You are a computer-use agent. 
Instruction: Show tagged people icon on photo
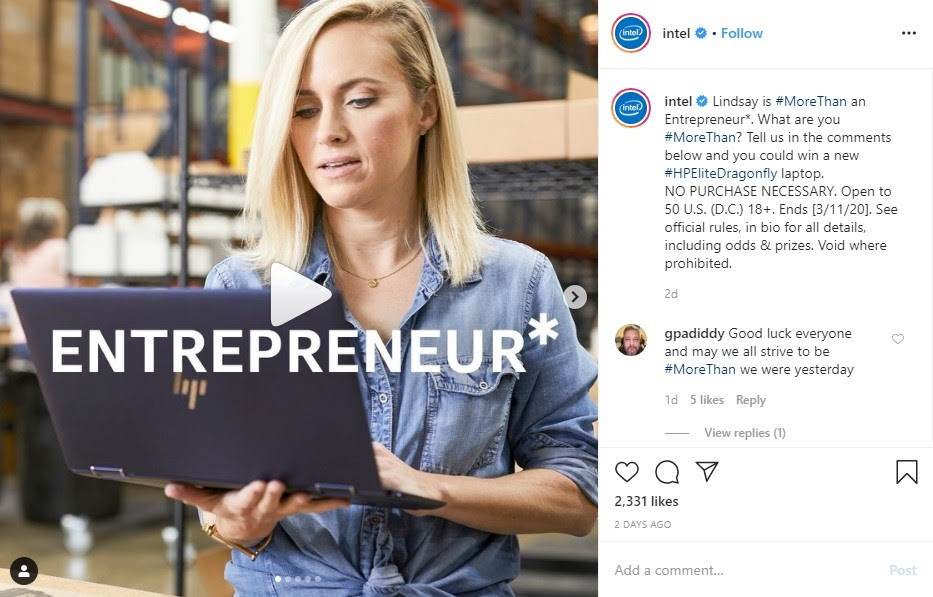(x=24, y=571)
